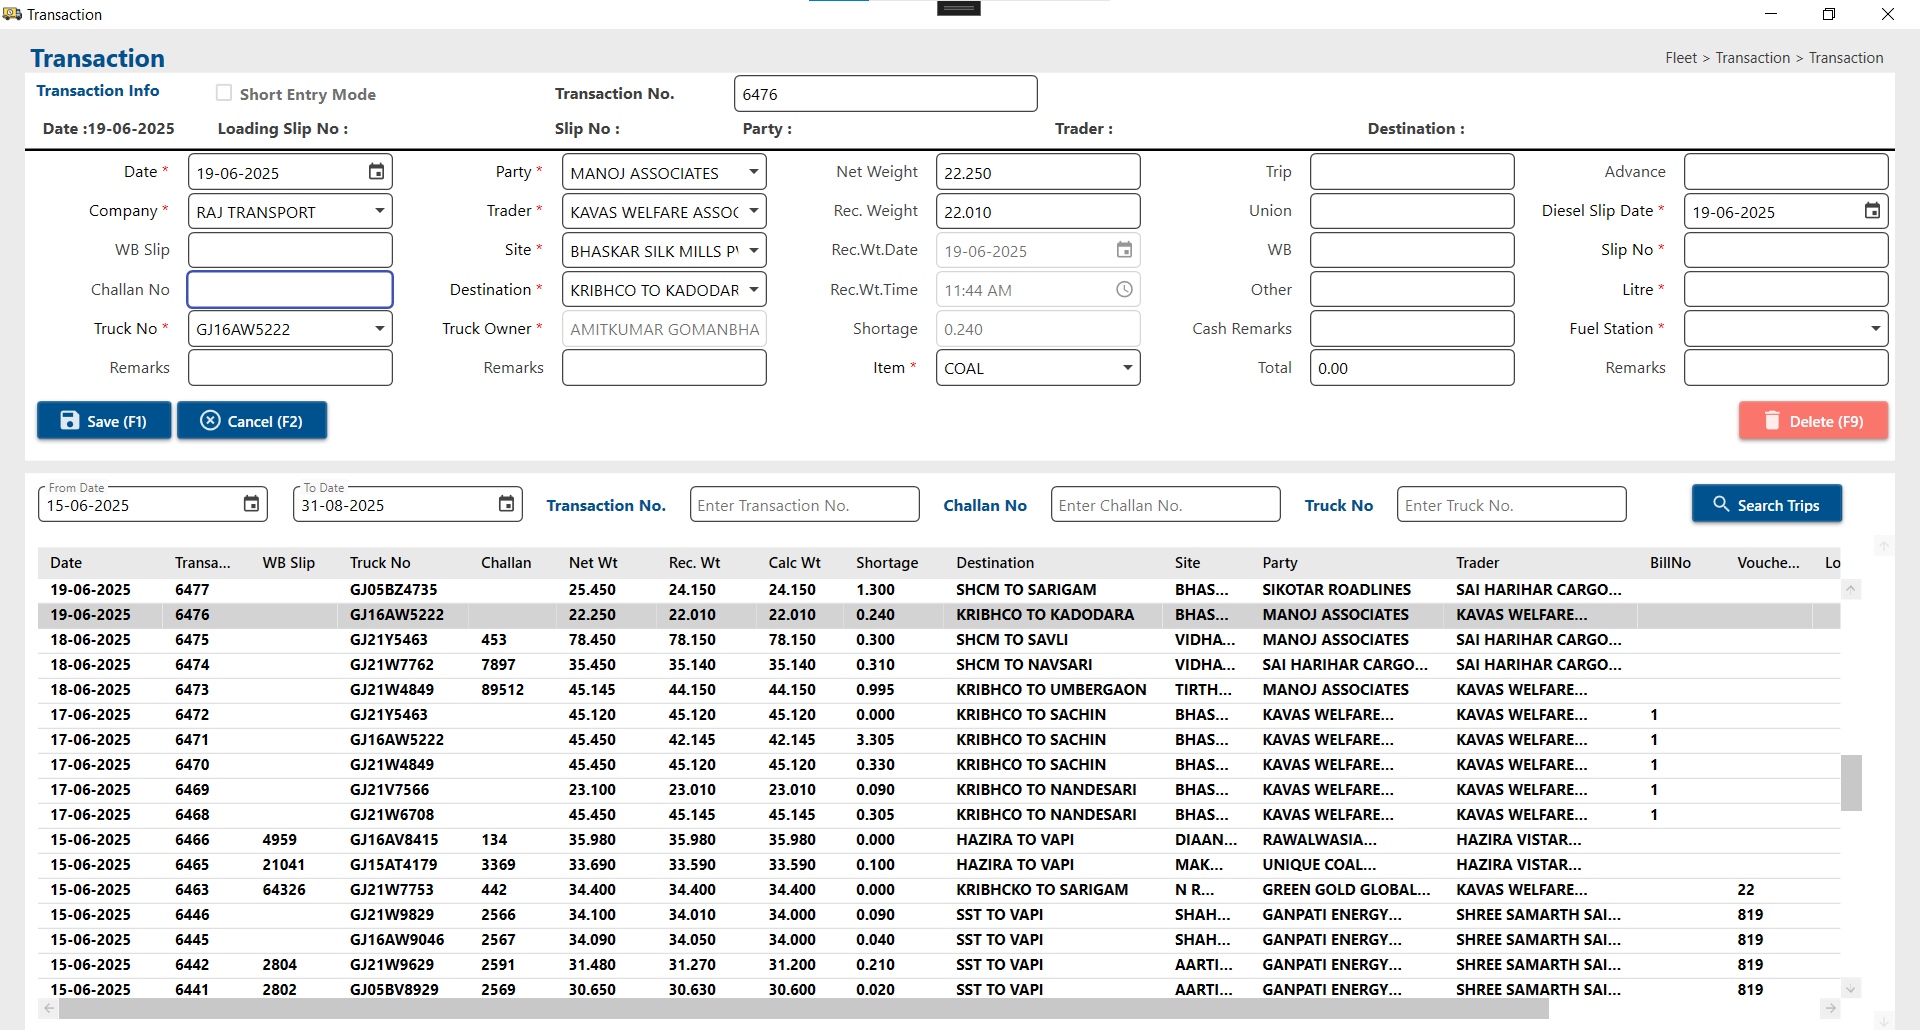
Task: Enable Short Entry Mode checkbox
Action: coord(224,93)
